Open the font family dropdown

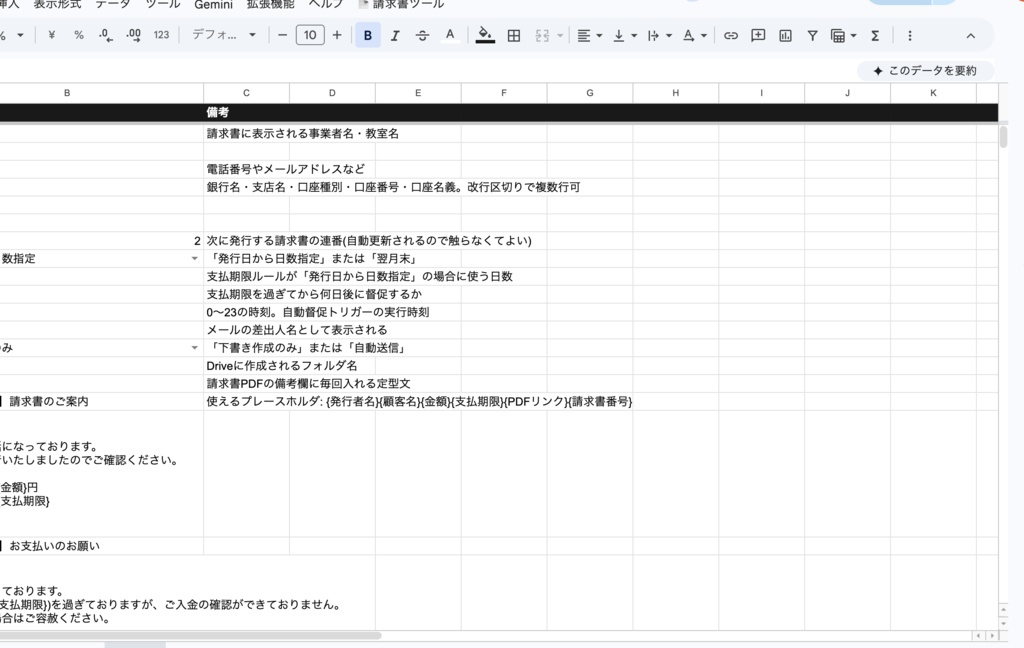[223, 35]
